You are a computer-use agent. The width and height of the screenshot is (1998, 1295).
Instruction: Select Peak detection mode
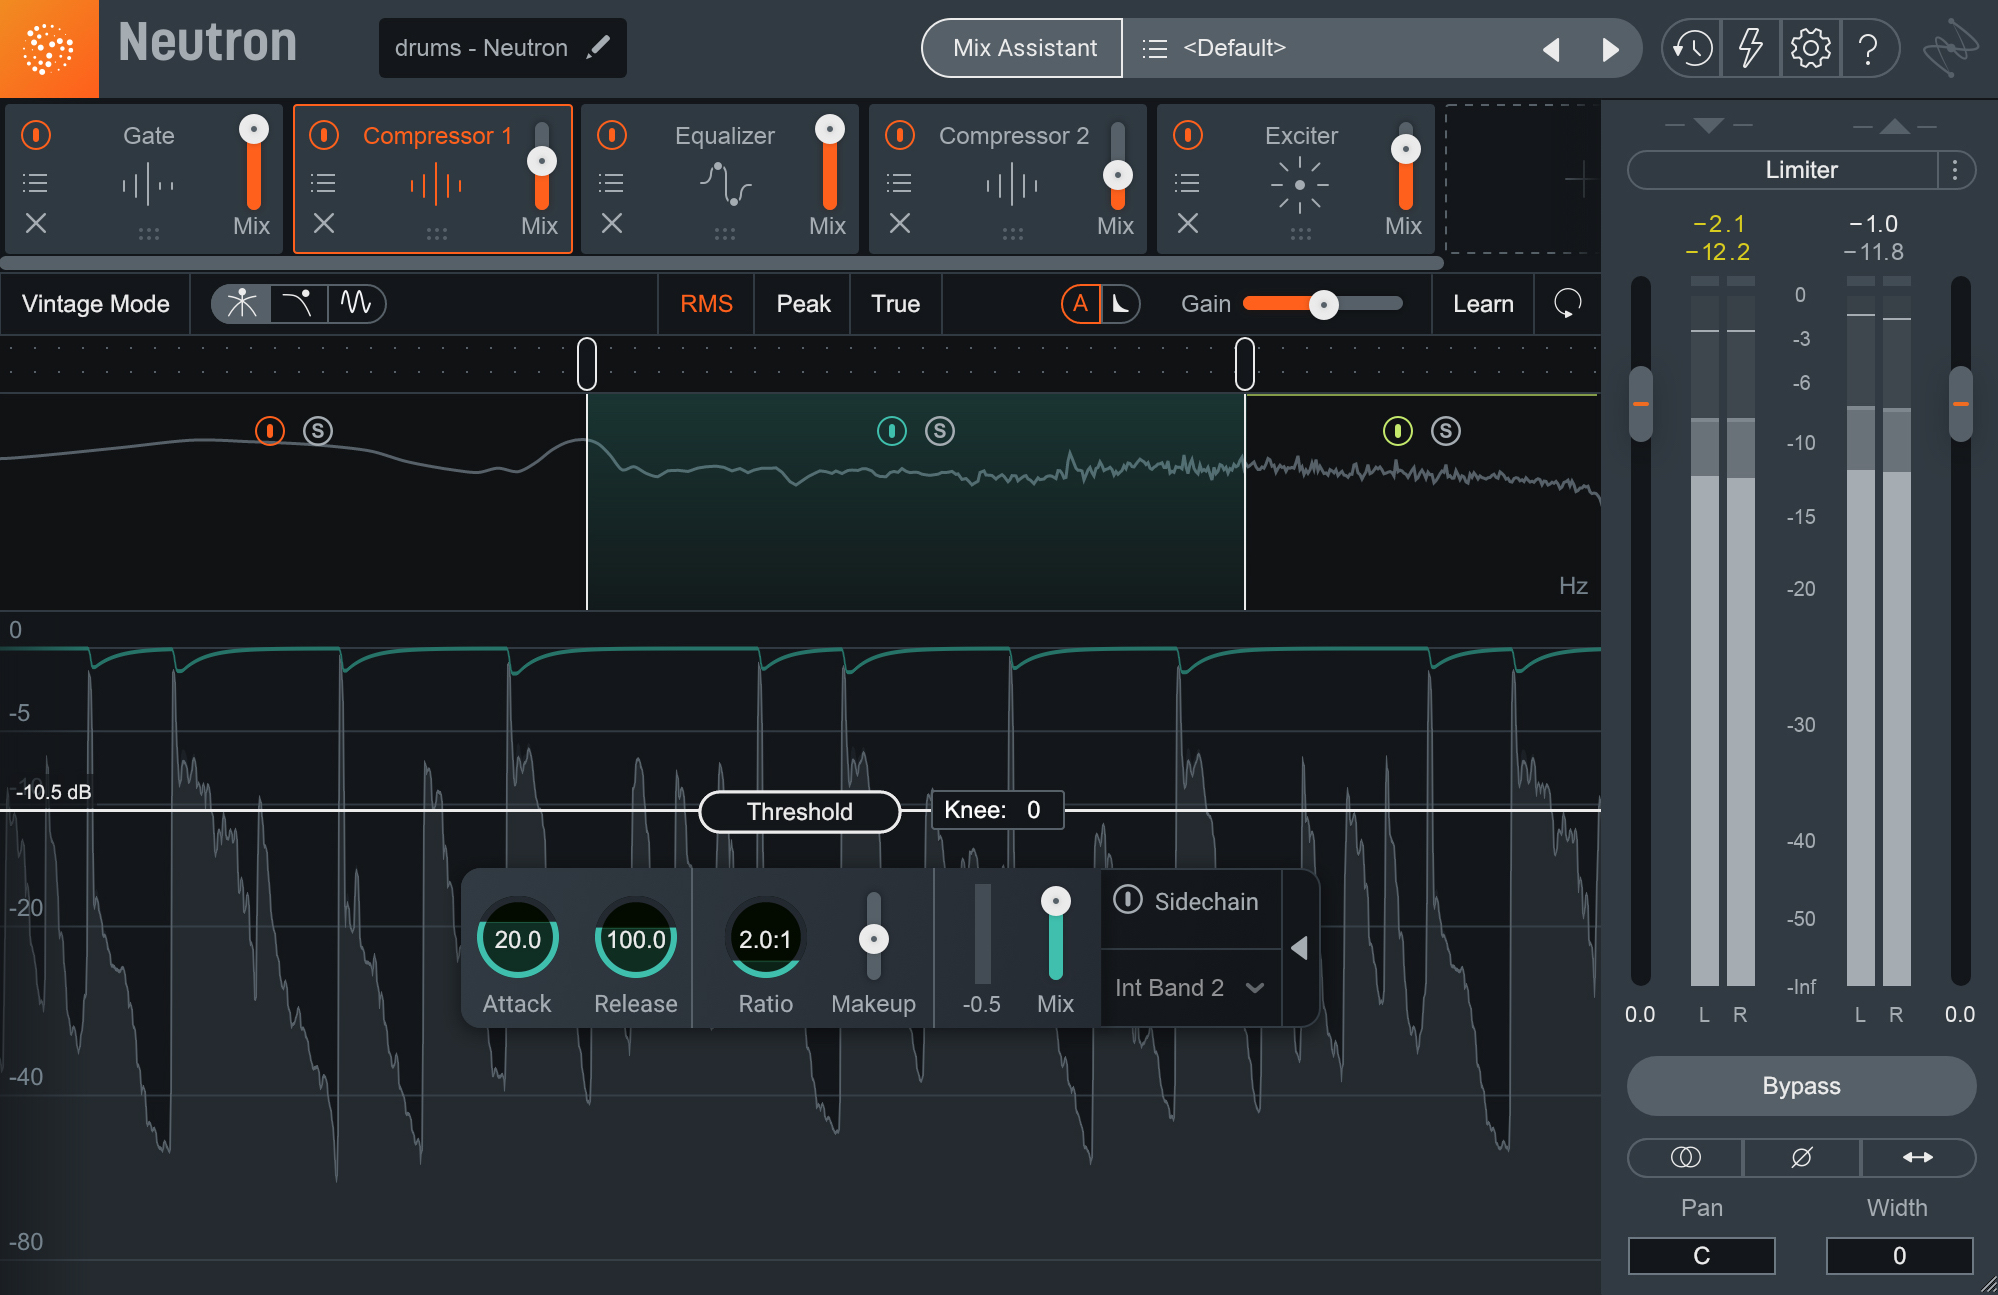(803, 304)
